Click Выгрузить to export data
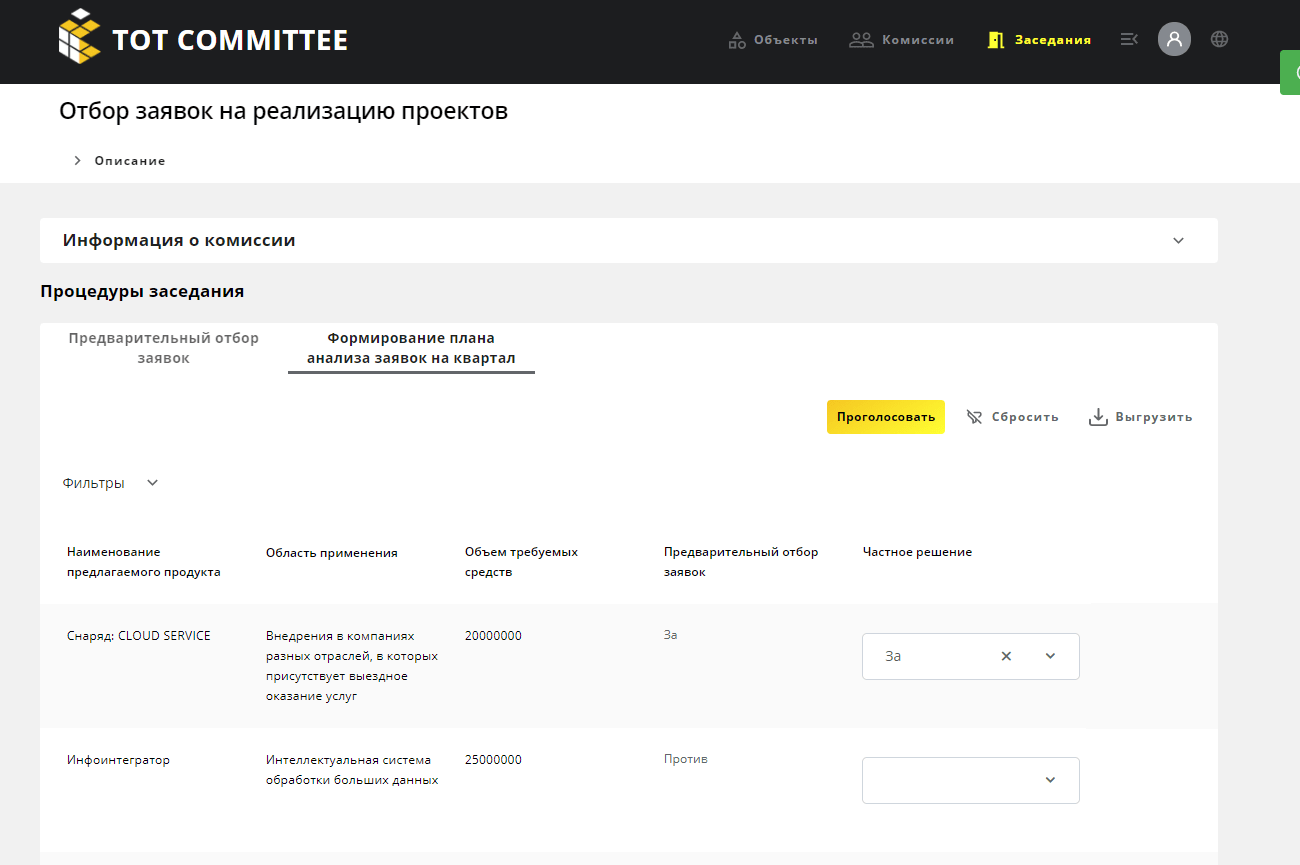The height and width of the screenshot is (865, 1300). [1140, 417]
